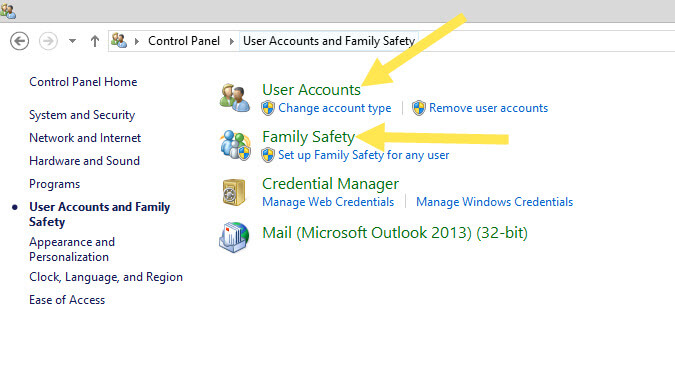Screen dimensions: 675x380
Task: Expand the chevron after Control Panel breadcrumb
Action: point(232,41)
